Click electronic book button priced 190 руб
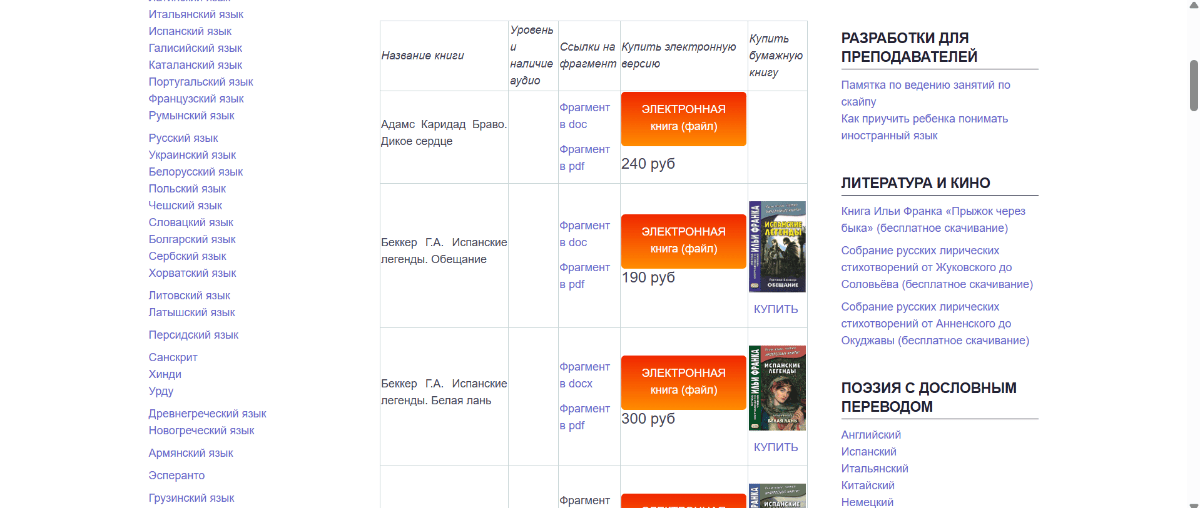The width and height of the screenshot is (1200, 508). 683,240
